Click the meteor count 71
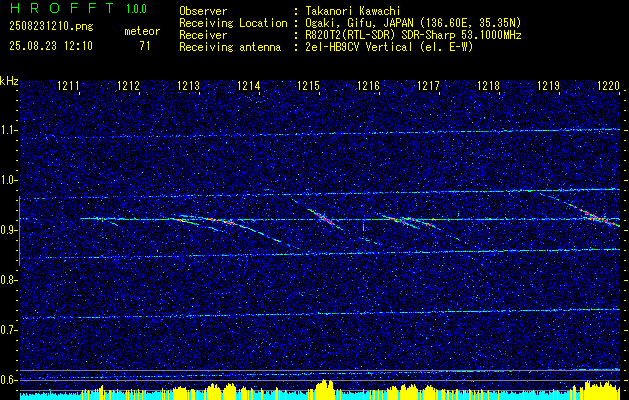 145,46
